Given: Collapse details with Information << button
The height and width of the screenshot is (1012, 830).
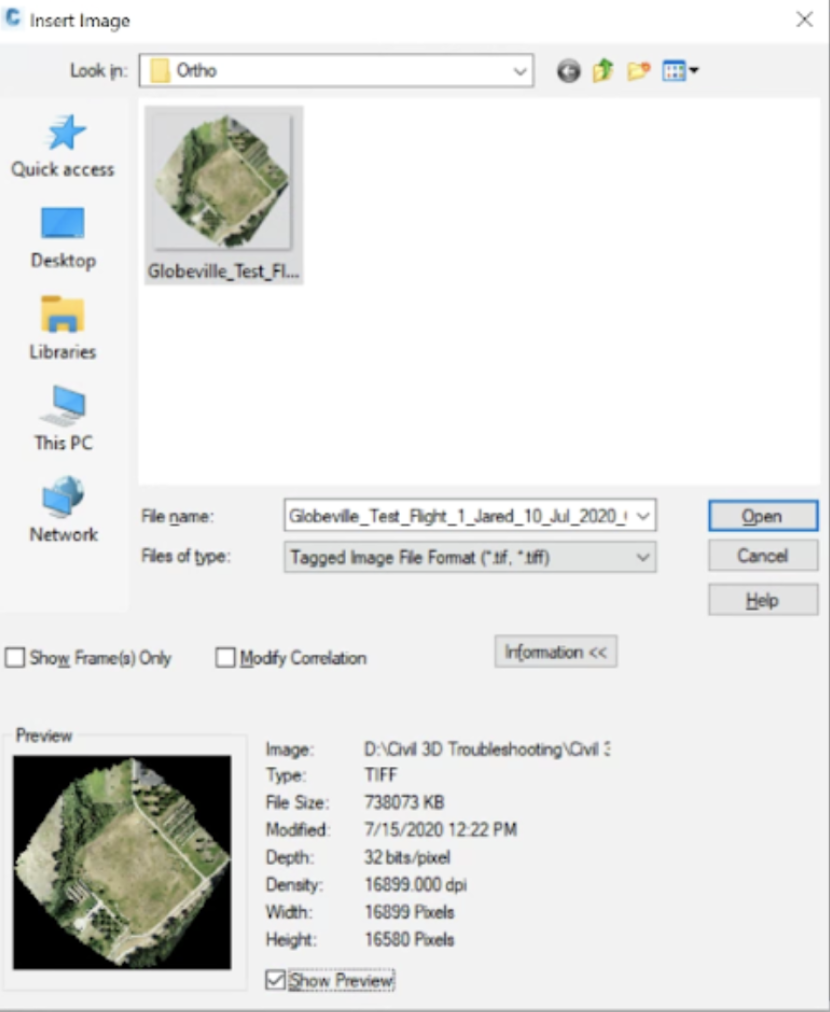Looking at the screenshot, I should pos(555,652).
